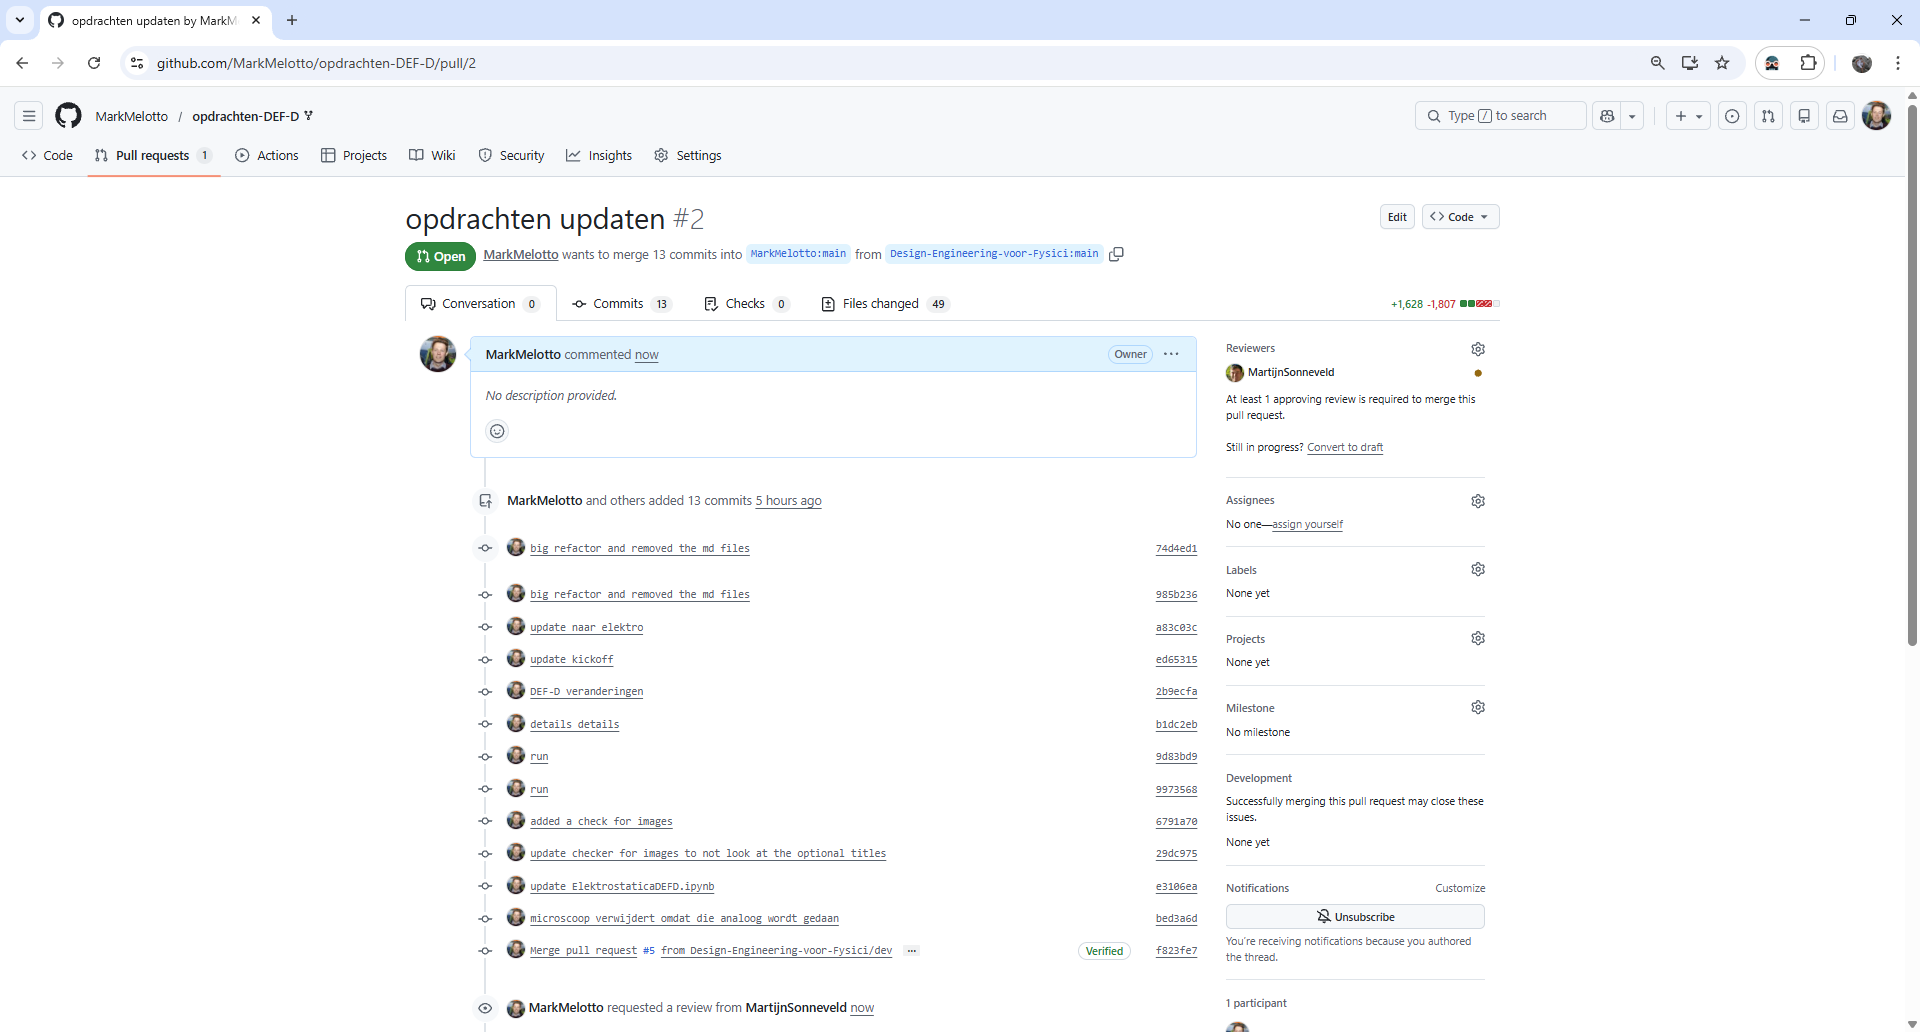Click the Convert to draft link
The image size is (1920, 1032).
(x=1345, y=447)
